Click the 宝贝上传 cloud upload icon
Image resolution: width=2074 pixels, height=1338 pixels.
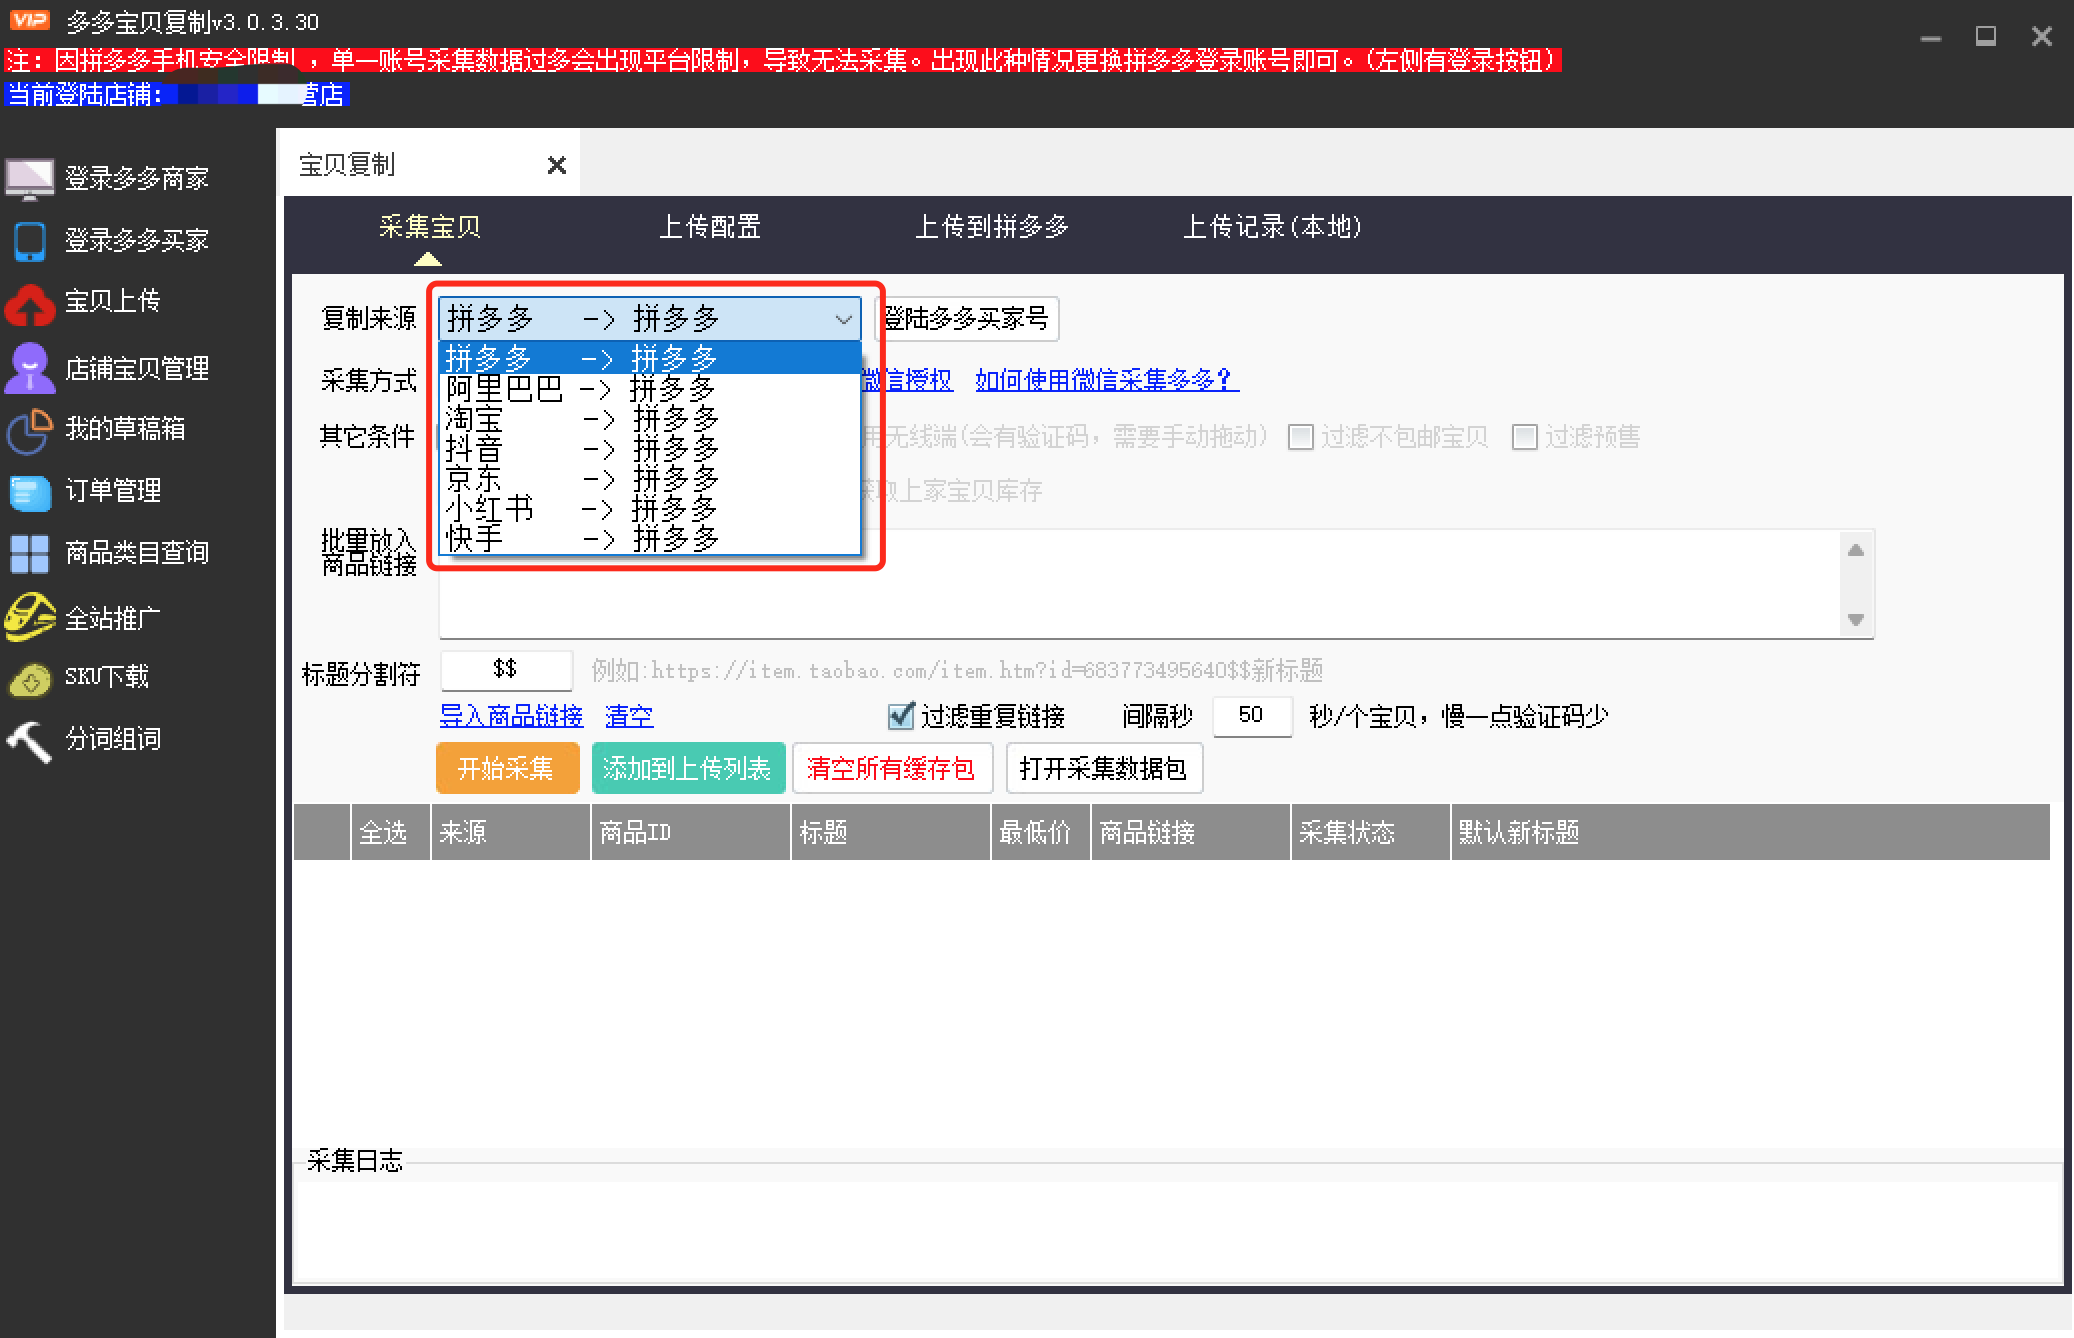pyautogui.click(x=29, y=304)
